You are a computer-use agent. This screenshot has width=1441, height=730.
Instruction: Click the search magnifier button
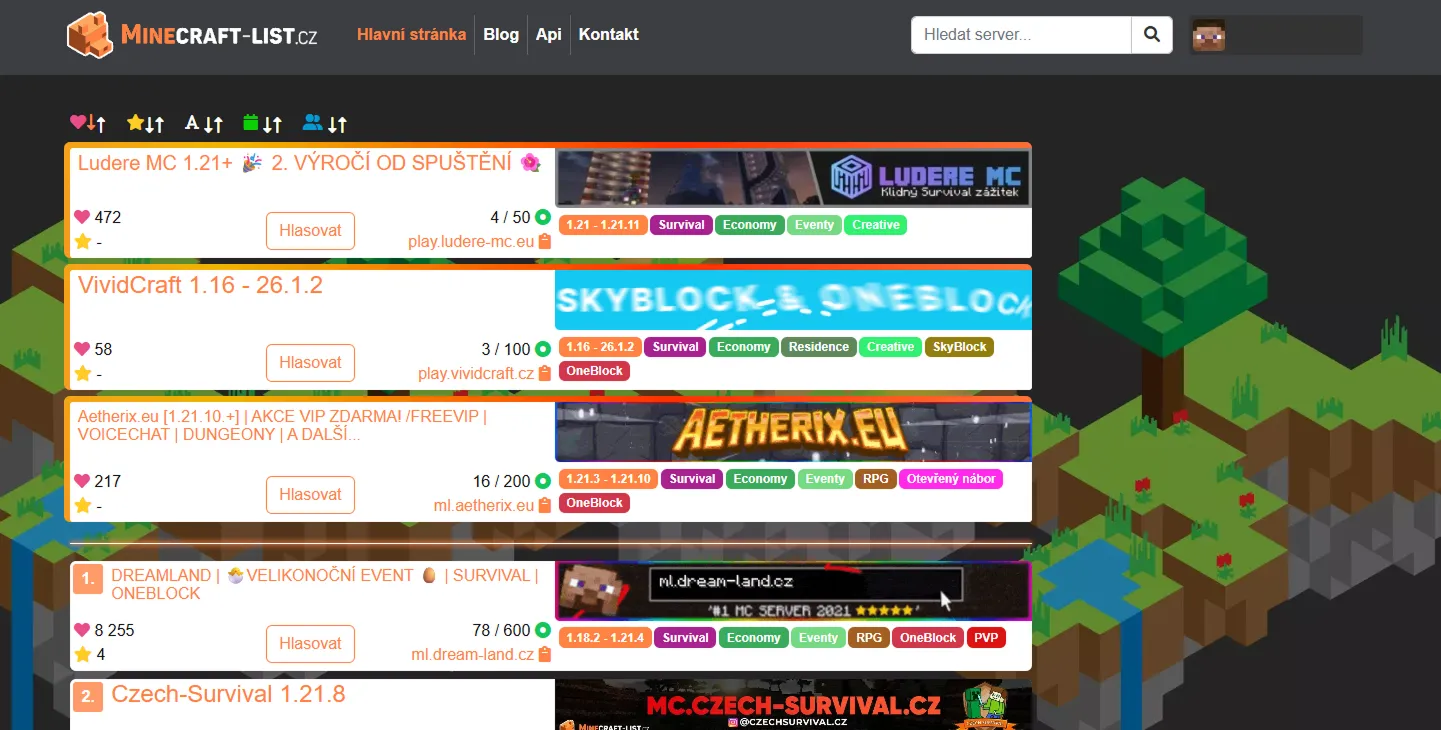[x=1152, y=35]
